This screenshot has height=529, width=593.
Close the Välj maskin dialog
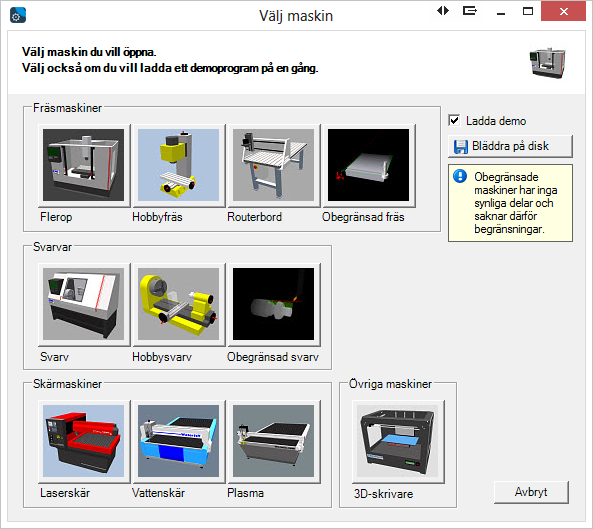point(564,11)
